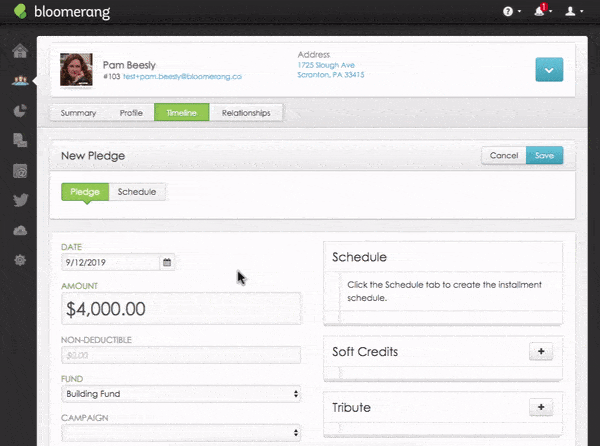The image size is (600, 446).
Task: Click the Bloomerang logo
Action: pyautogui.click(x=62, y=11)
